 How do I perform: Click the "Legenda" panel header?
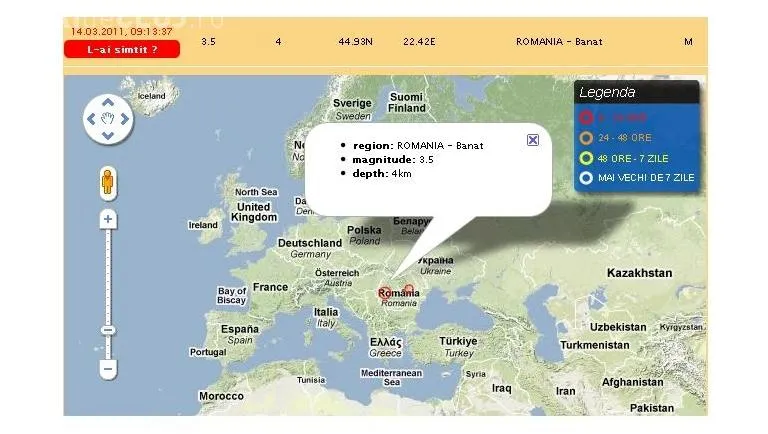coord(608,92)
